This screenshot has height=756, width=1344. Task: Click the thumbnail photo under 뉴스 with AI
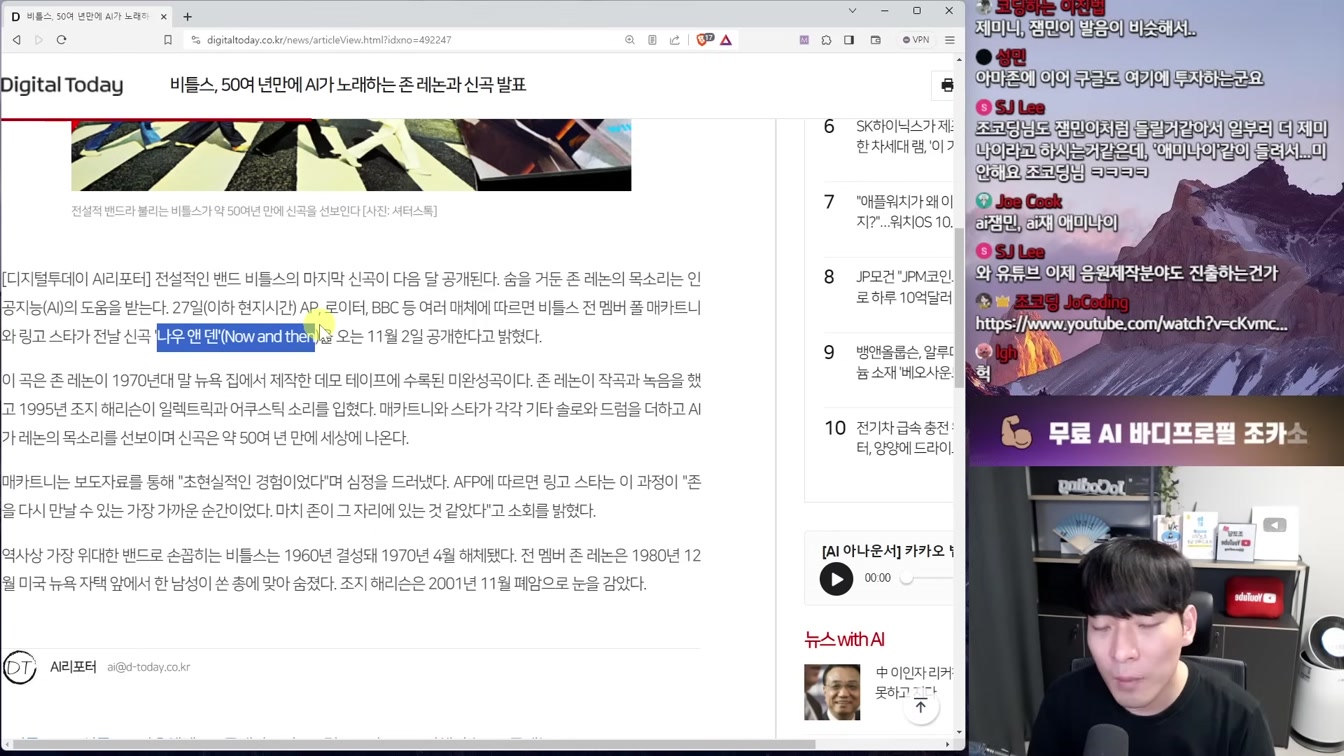[832, 692]
